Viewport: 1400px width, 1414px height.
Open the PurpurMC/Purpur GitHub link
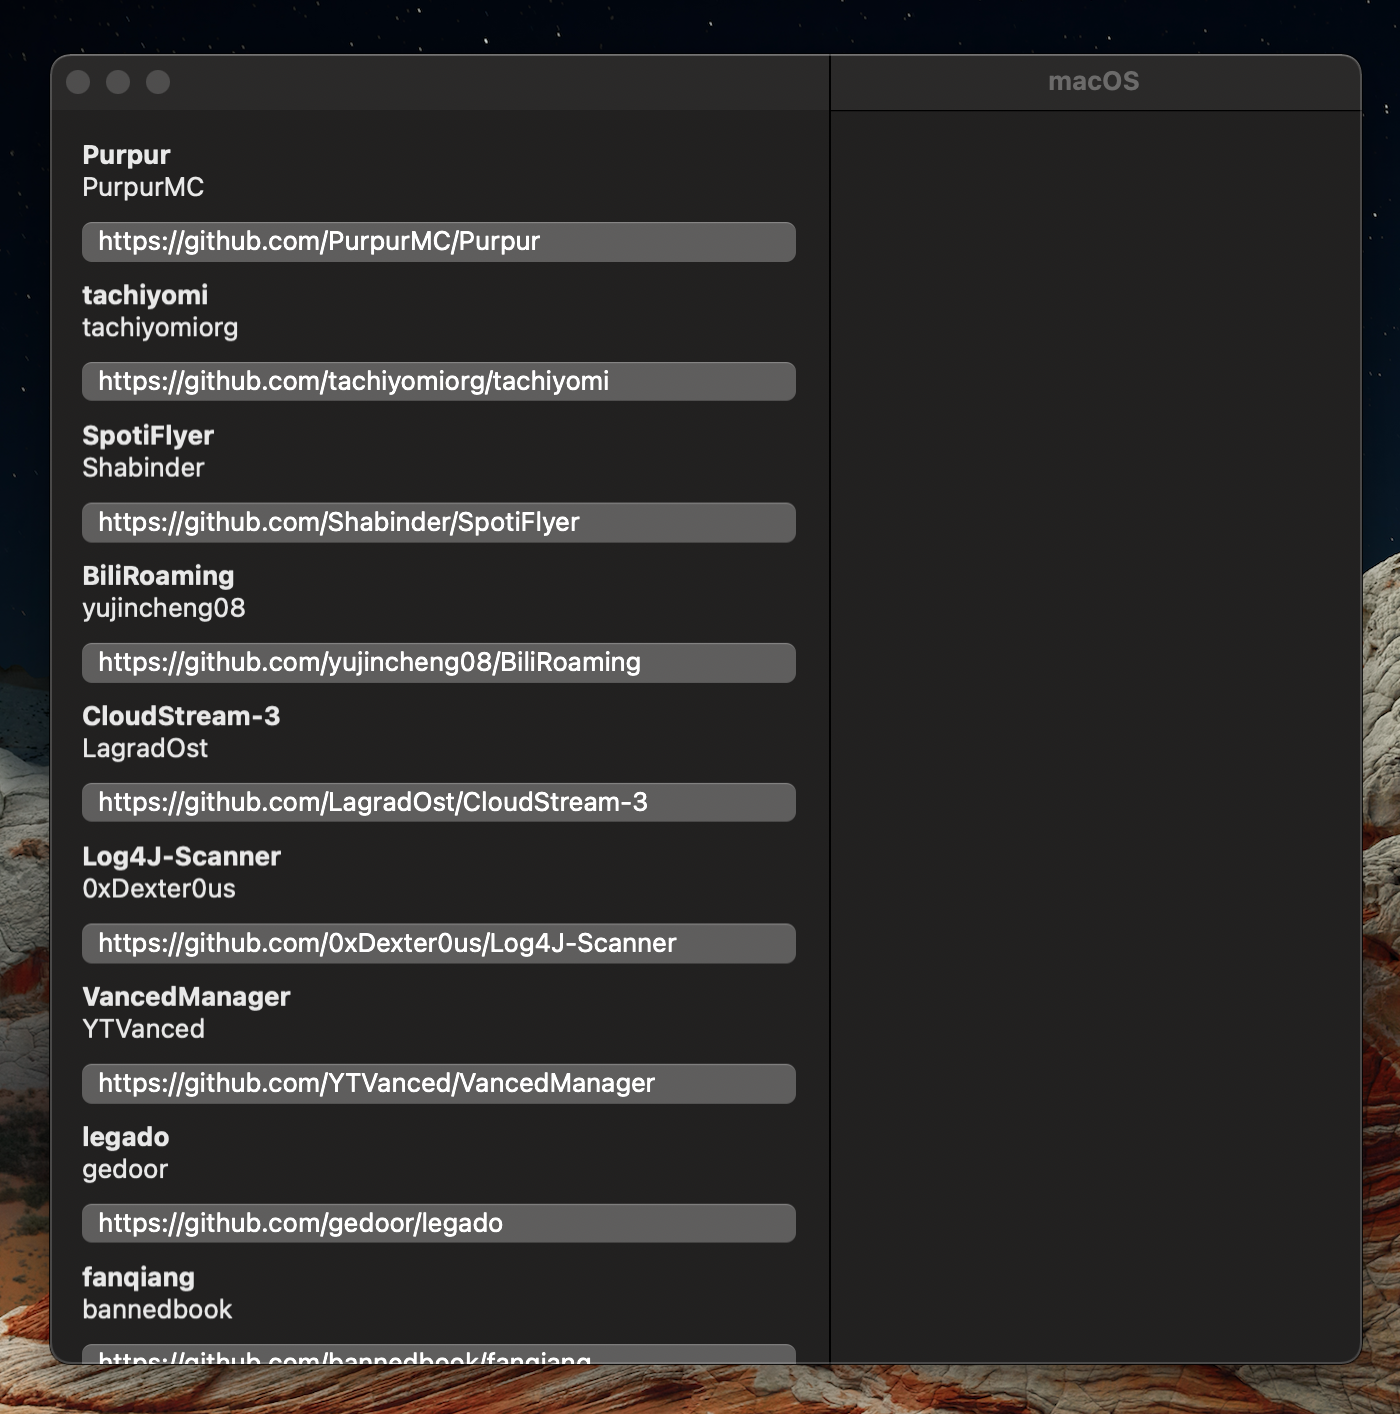(438, 242)
